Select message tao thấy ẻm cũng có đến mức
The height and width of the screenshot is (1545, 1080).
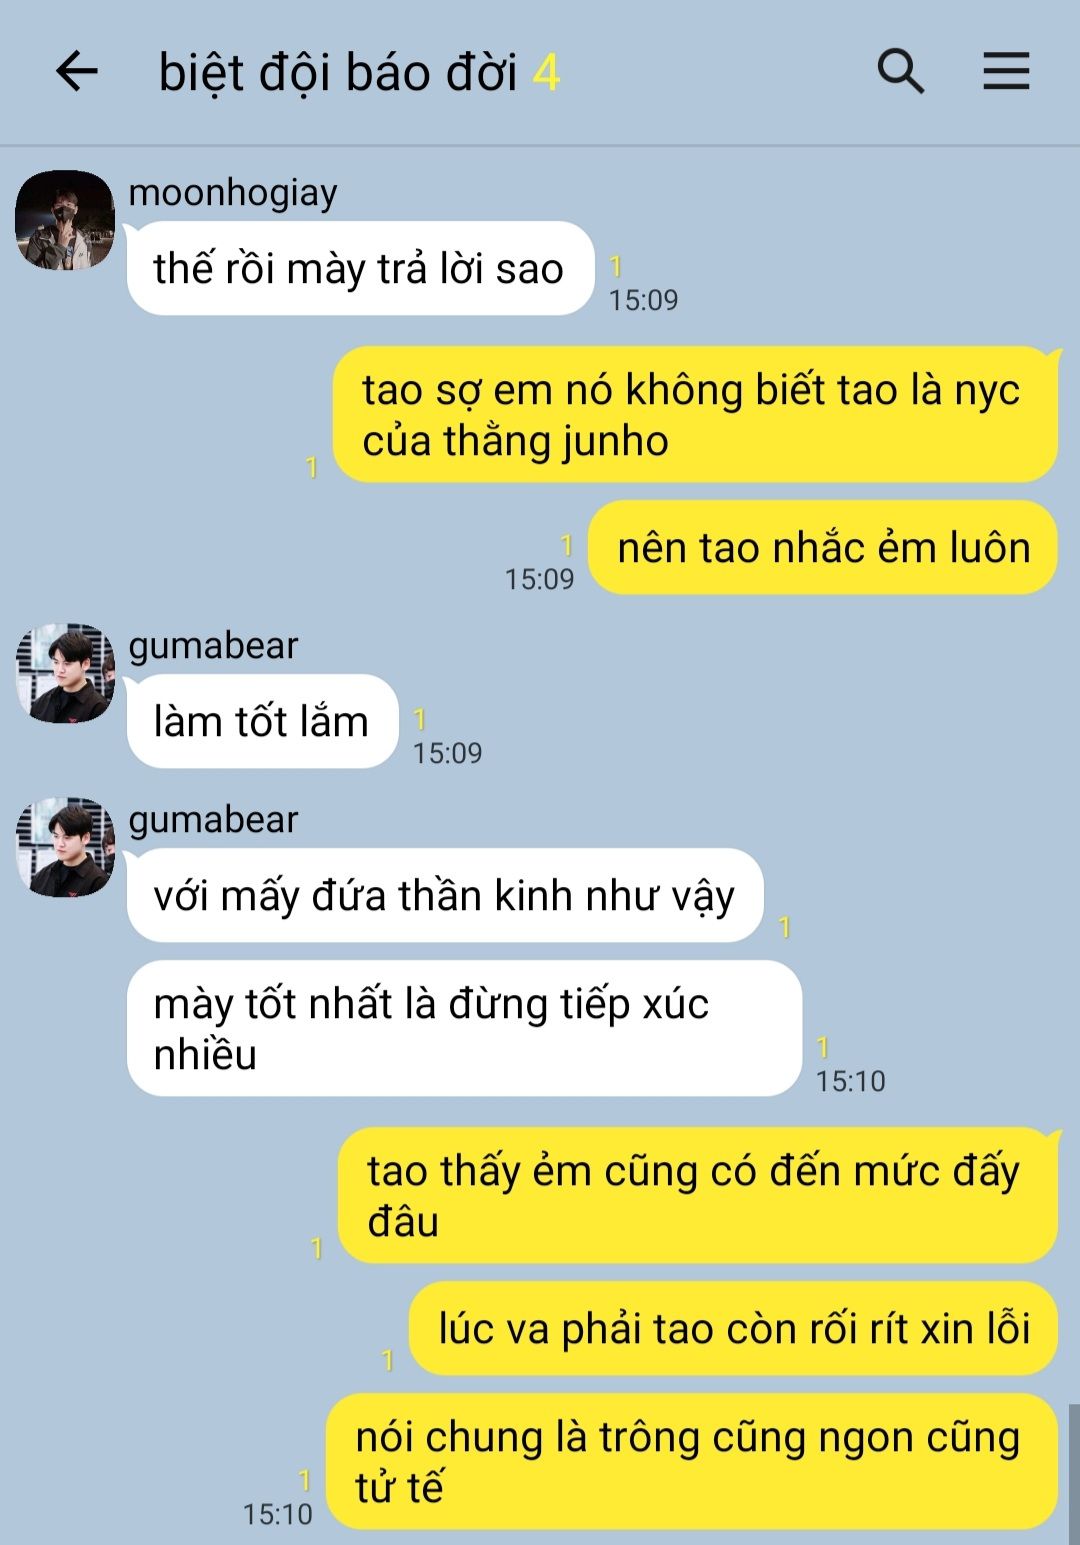tap(697, 1195)
